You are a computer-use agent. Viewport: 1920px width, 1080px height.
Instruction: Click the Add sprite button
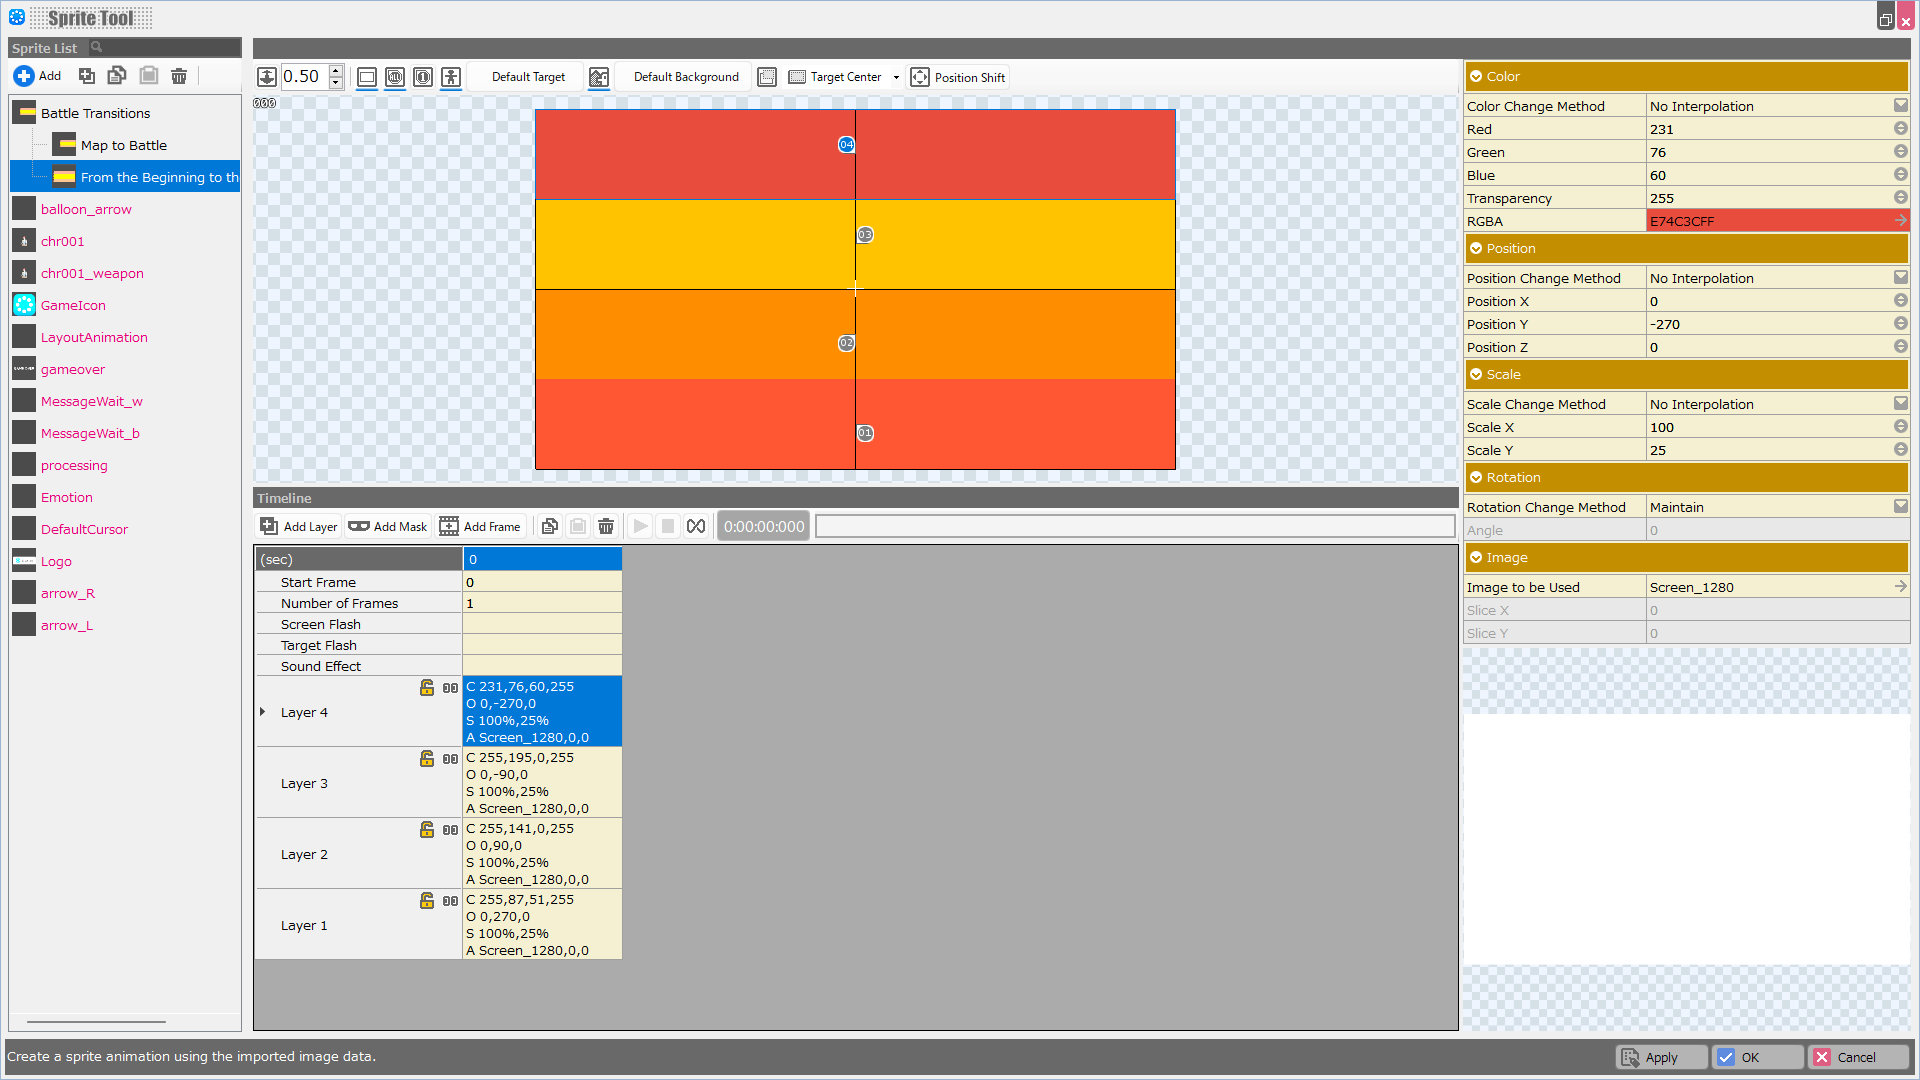click(x=37, y=76)
